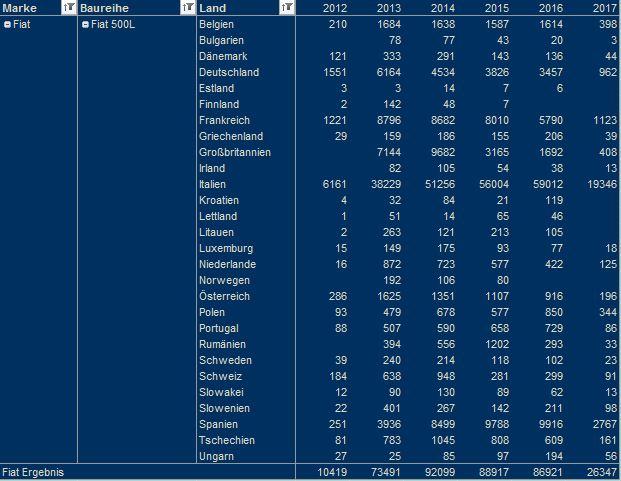Select the Polen row label
The height and width of the screenshot is (481, 621).
click(x=212, y=312)
